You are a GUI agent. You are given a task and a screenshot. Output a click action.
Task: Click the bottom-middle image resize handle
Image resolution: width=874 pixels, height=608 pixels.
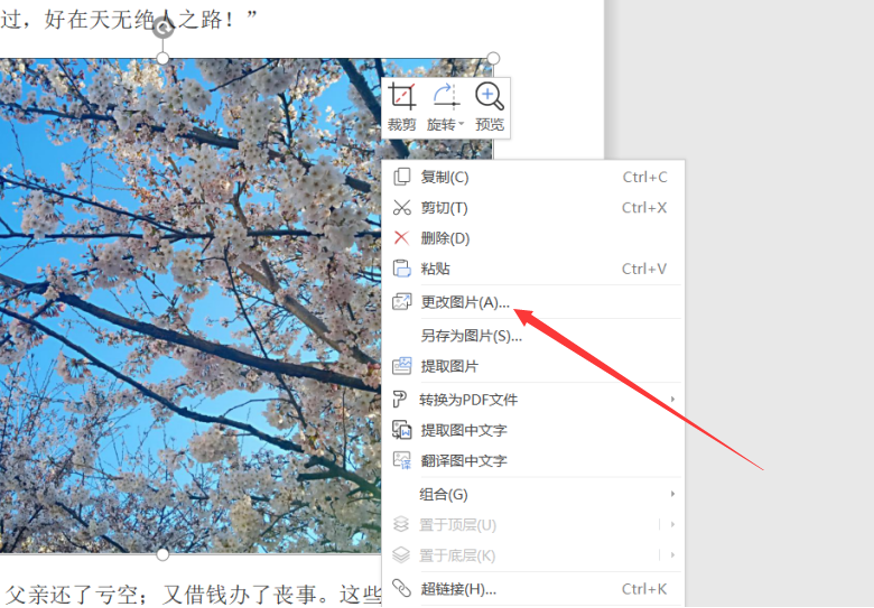[x=163, y=555]
